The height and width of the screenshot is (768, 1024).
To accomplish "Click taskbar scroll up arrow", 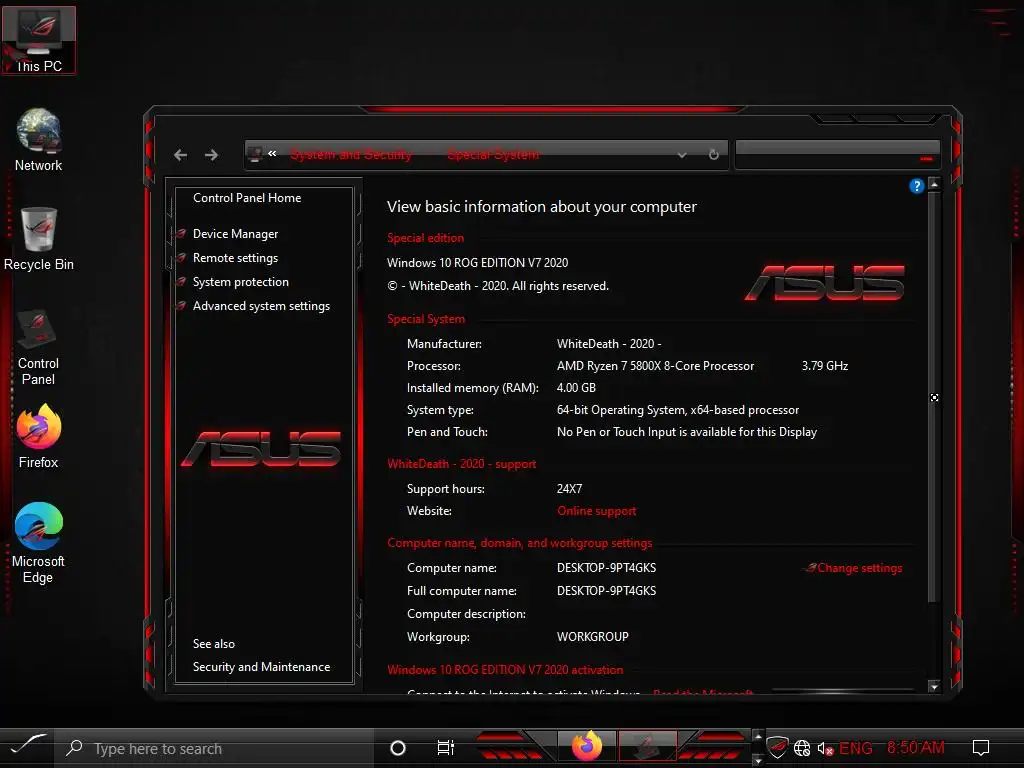I will [x=758, y=736].
